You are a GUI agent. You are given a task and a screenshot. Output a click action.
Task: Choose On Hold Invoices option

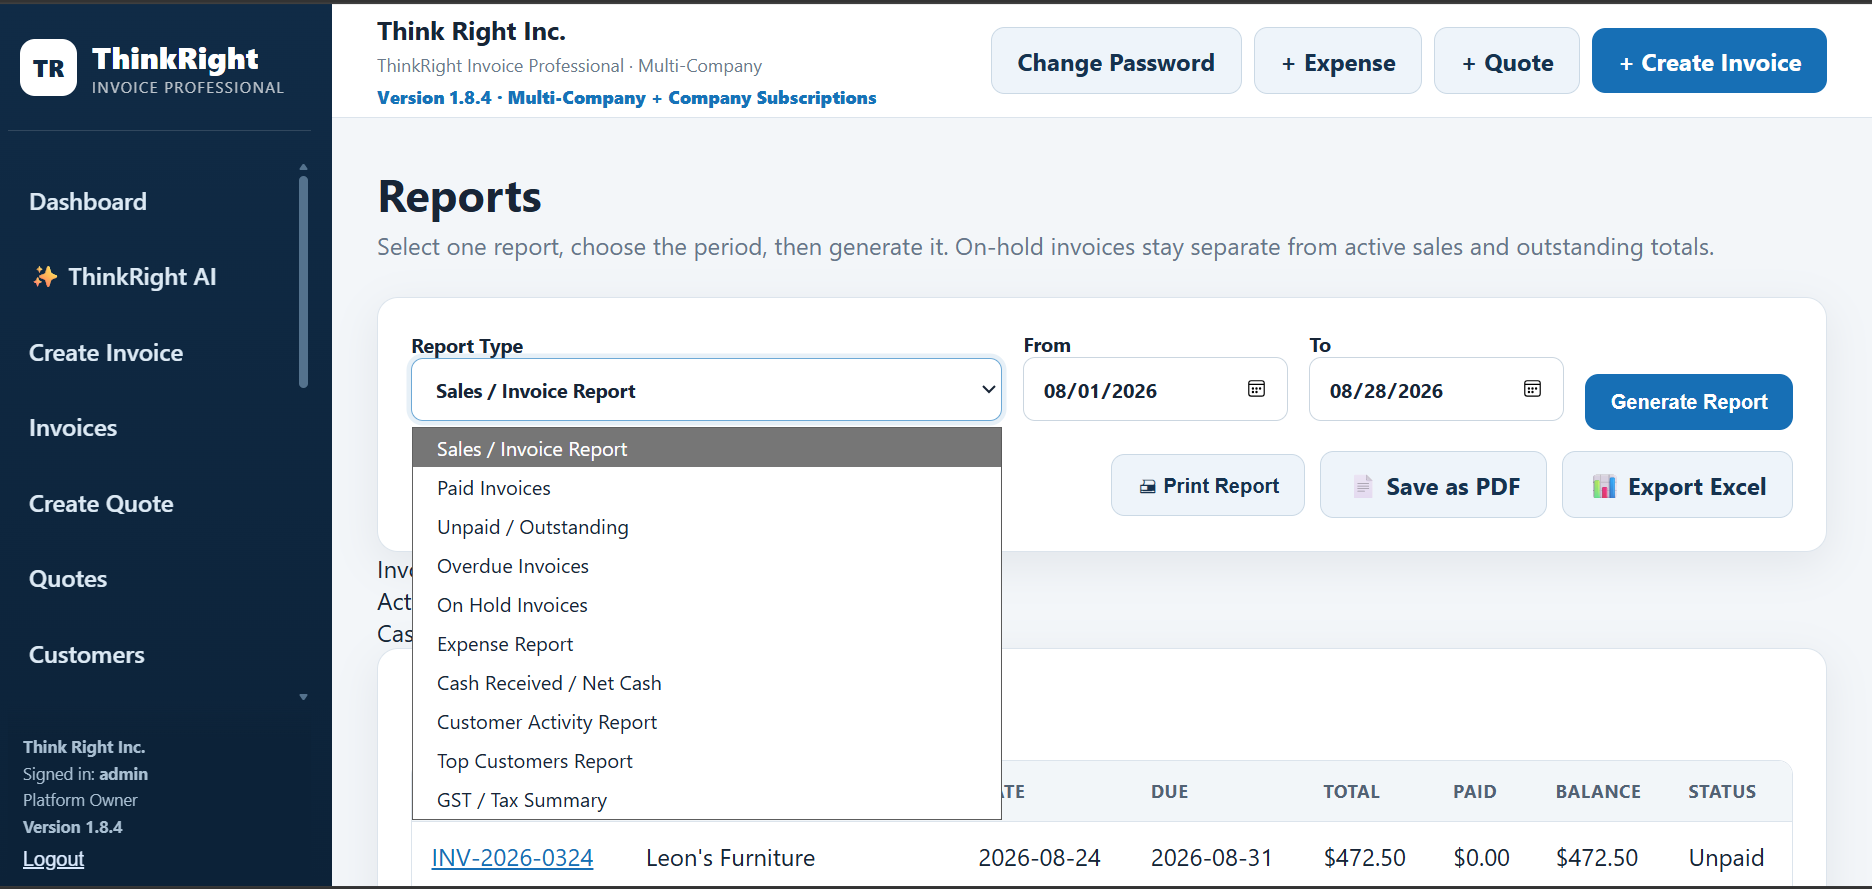pyautogui.click(x=706, y=605)
